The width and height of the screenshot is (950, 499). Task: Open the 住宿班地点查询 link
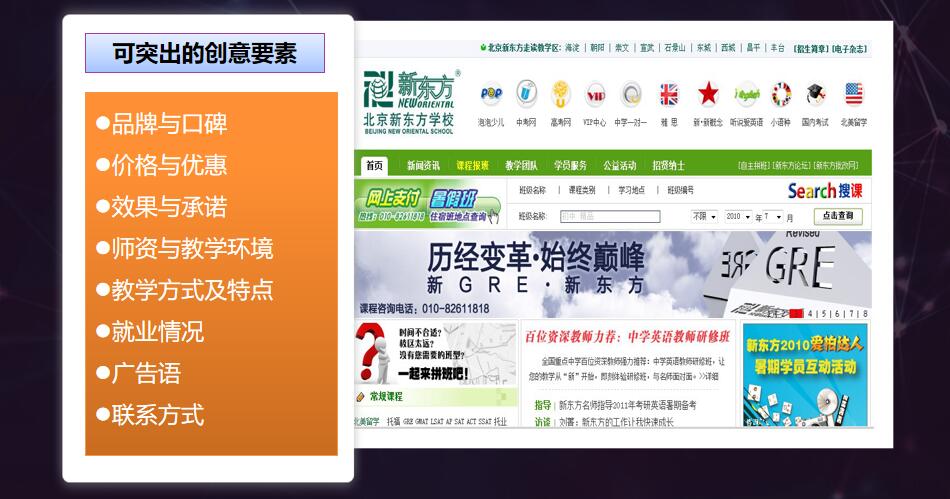(458, 216)
